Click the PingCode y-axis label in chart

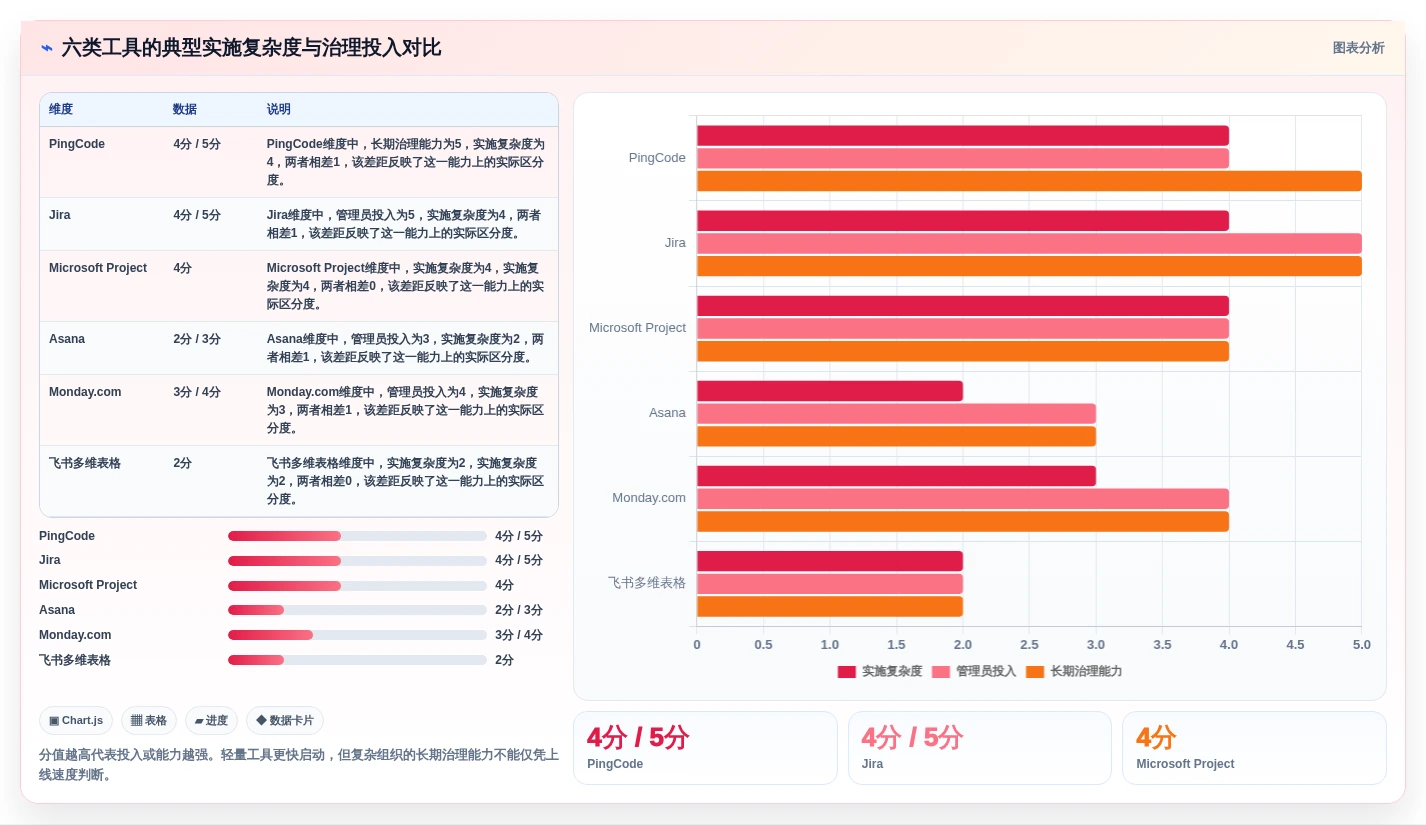click(x=657, y=158)
